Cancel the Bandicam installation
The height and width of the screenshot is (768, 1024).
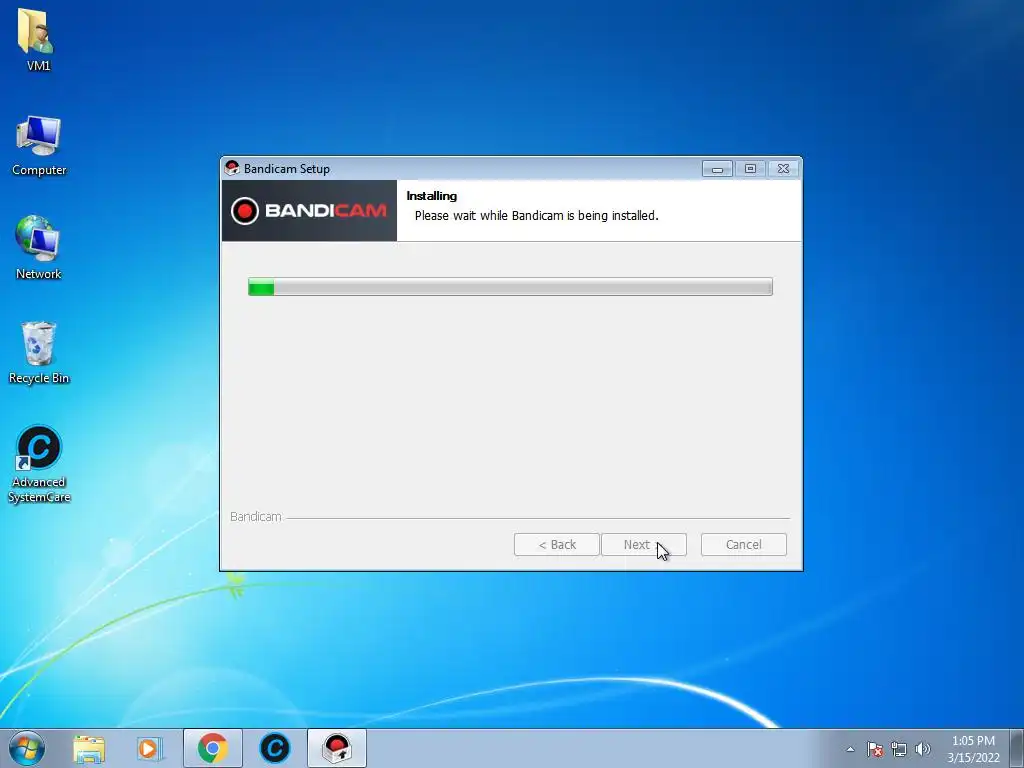743,545
